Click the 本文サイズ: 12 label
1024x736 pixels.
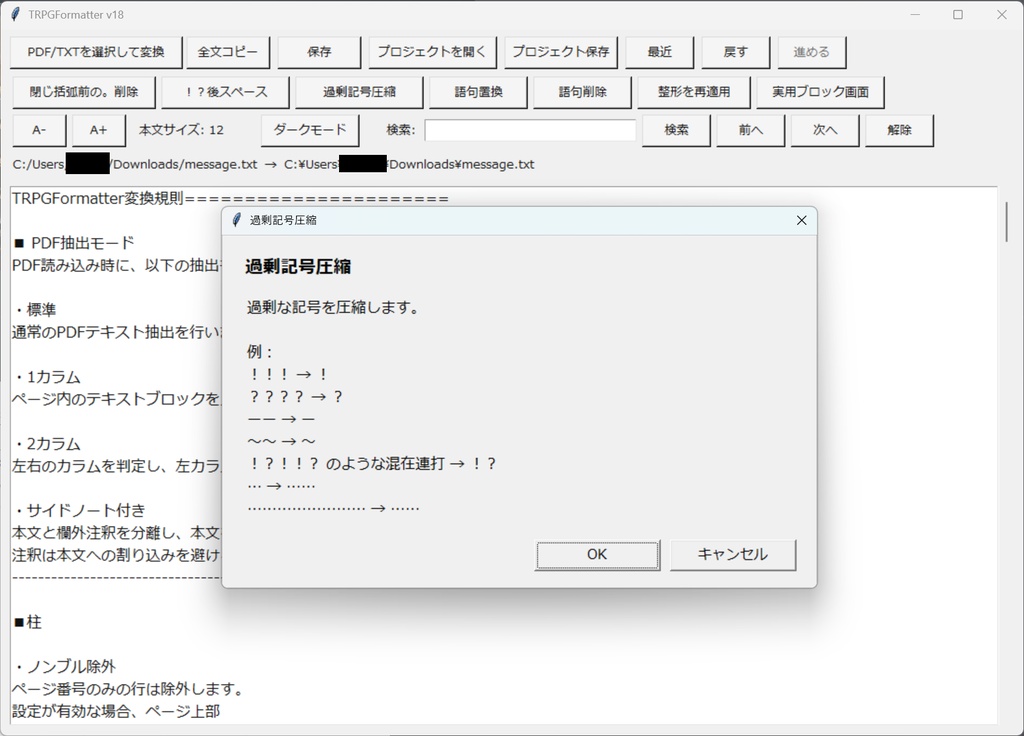click(182, 130)
